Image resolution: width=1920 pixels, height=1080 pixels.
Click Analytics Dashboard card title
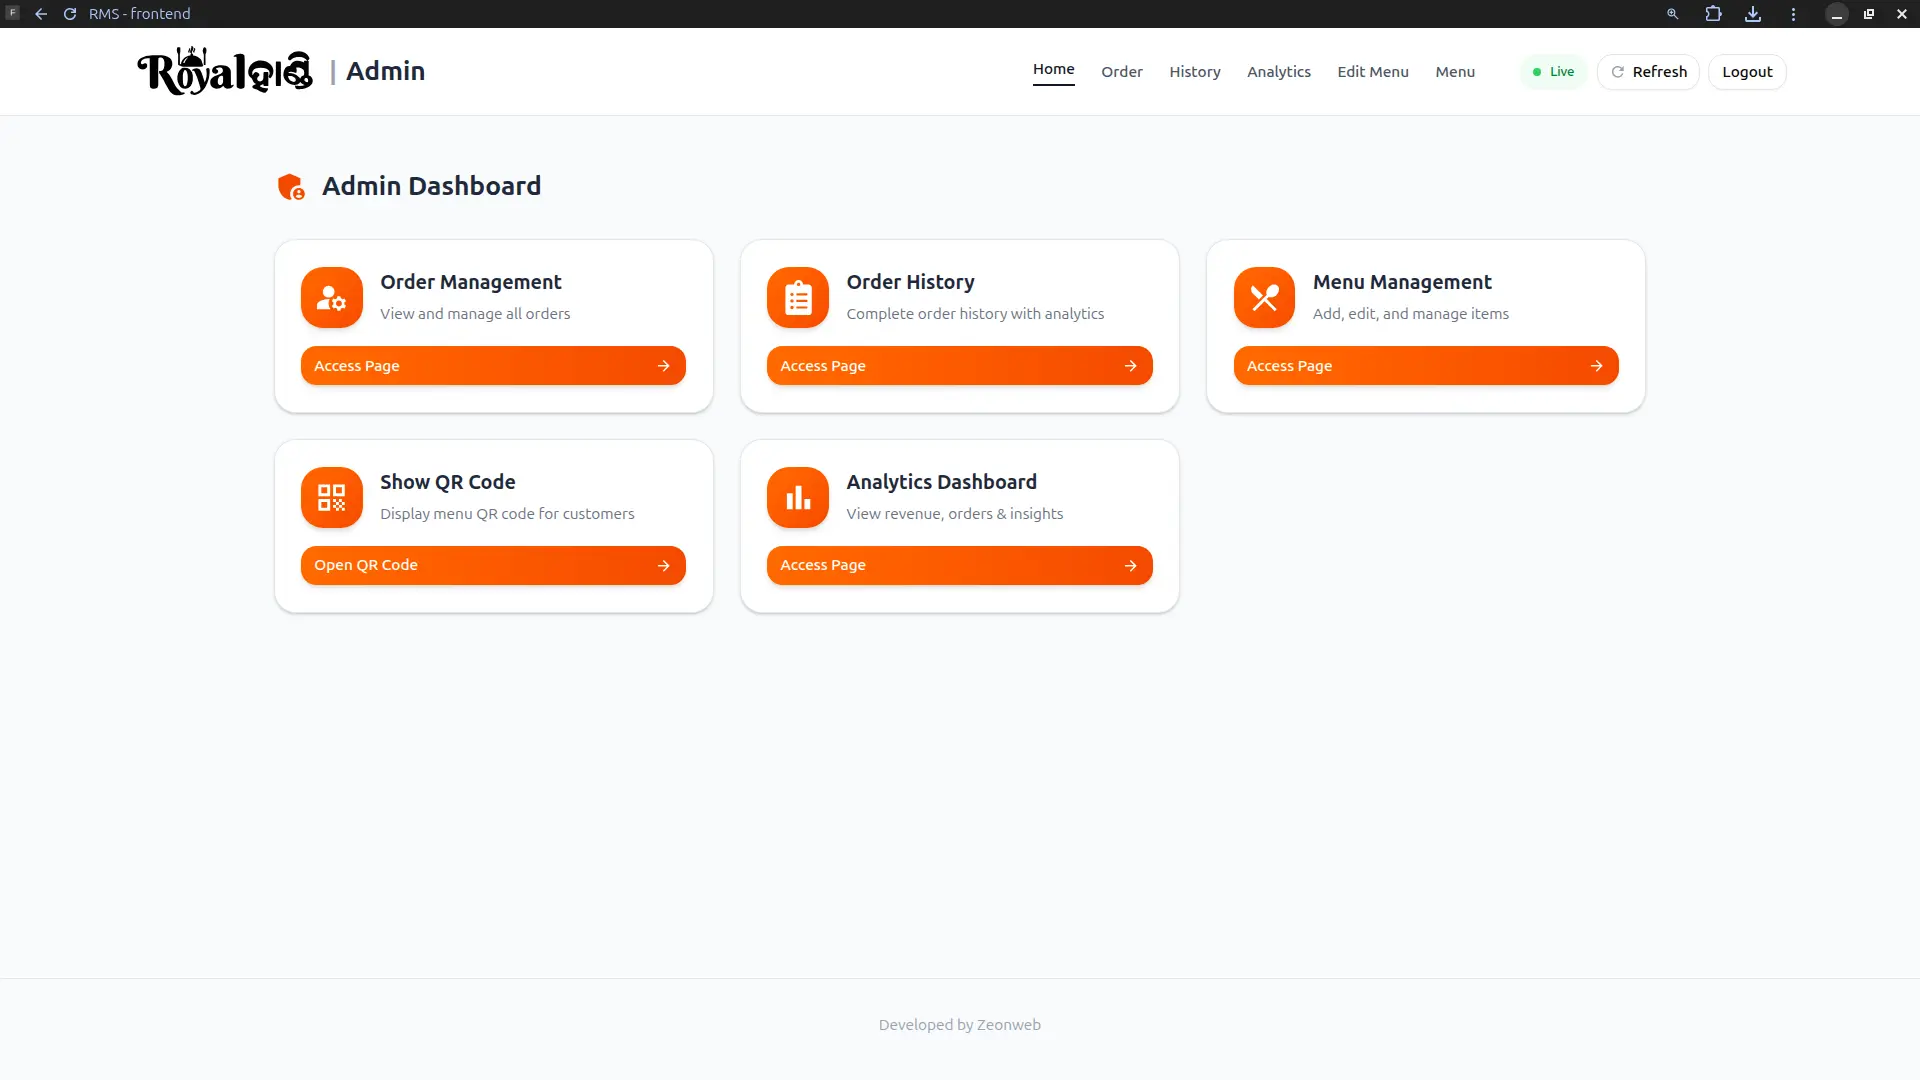coord(941,482)
